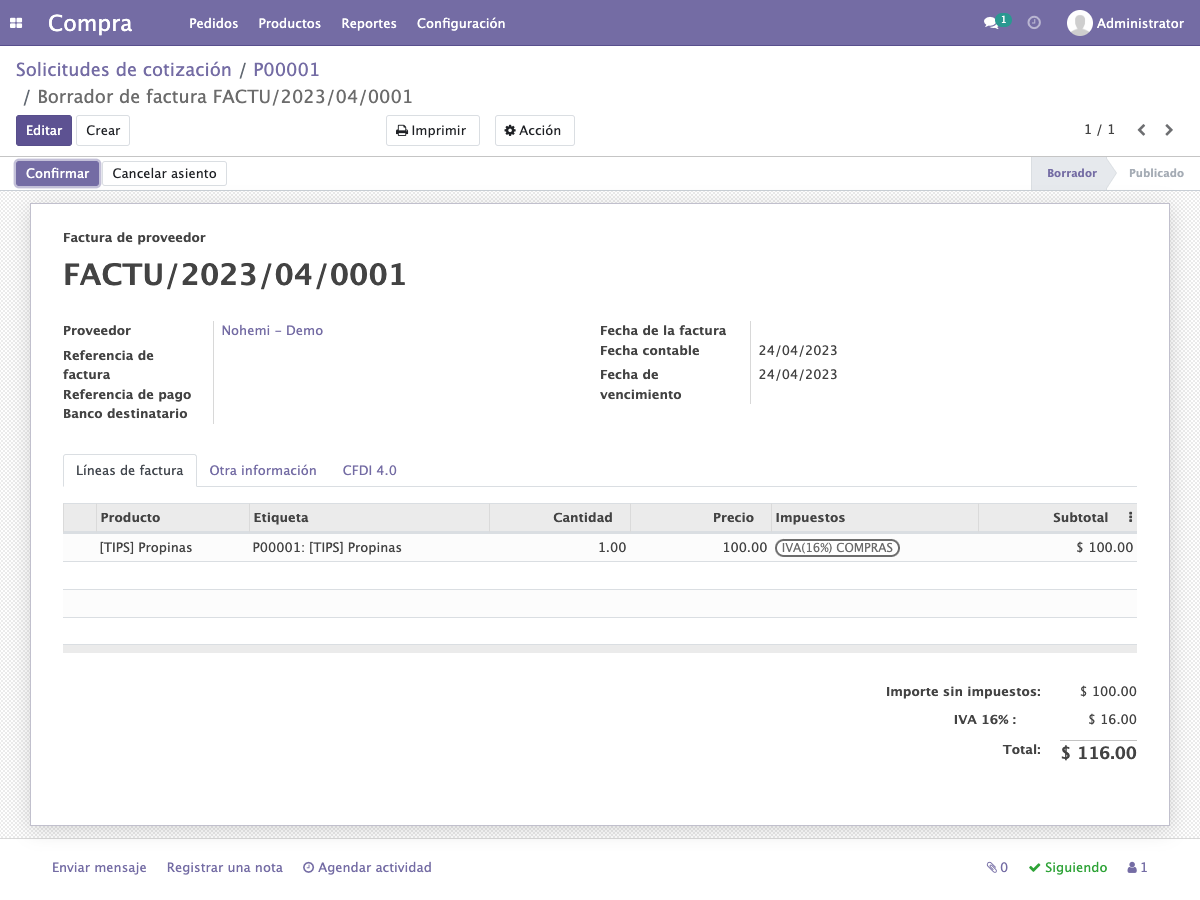Switch to Otra información tab
Screen dimensions: 1200x900
click(263, 471)
